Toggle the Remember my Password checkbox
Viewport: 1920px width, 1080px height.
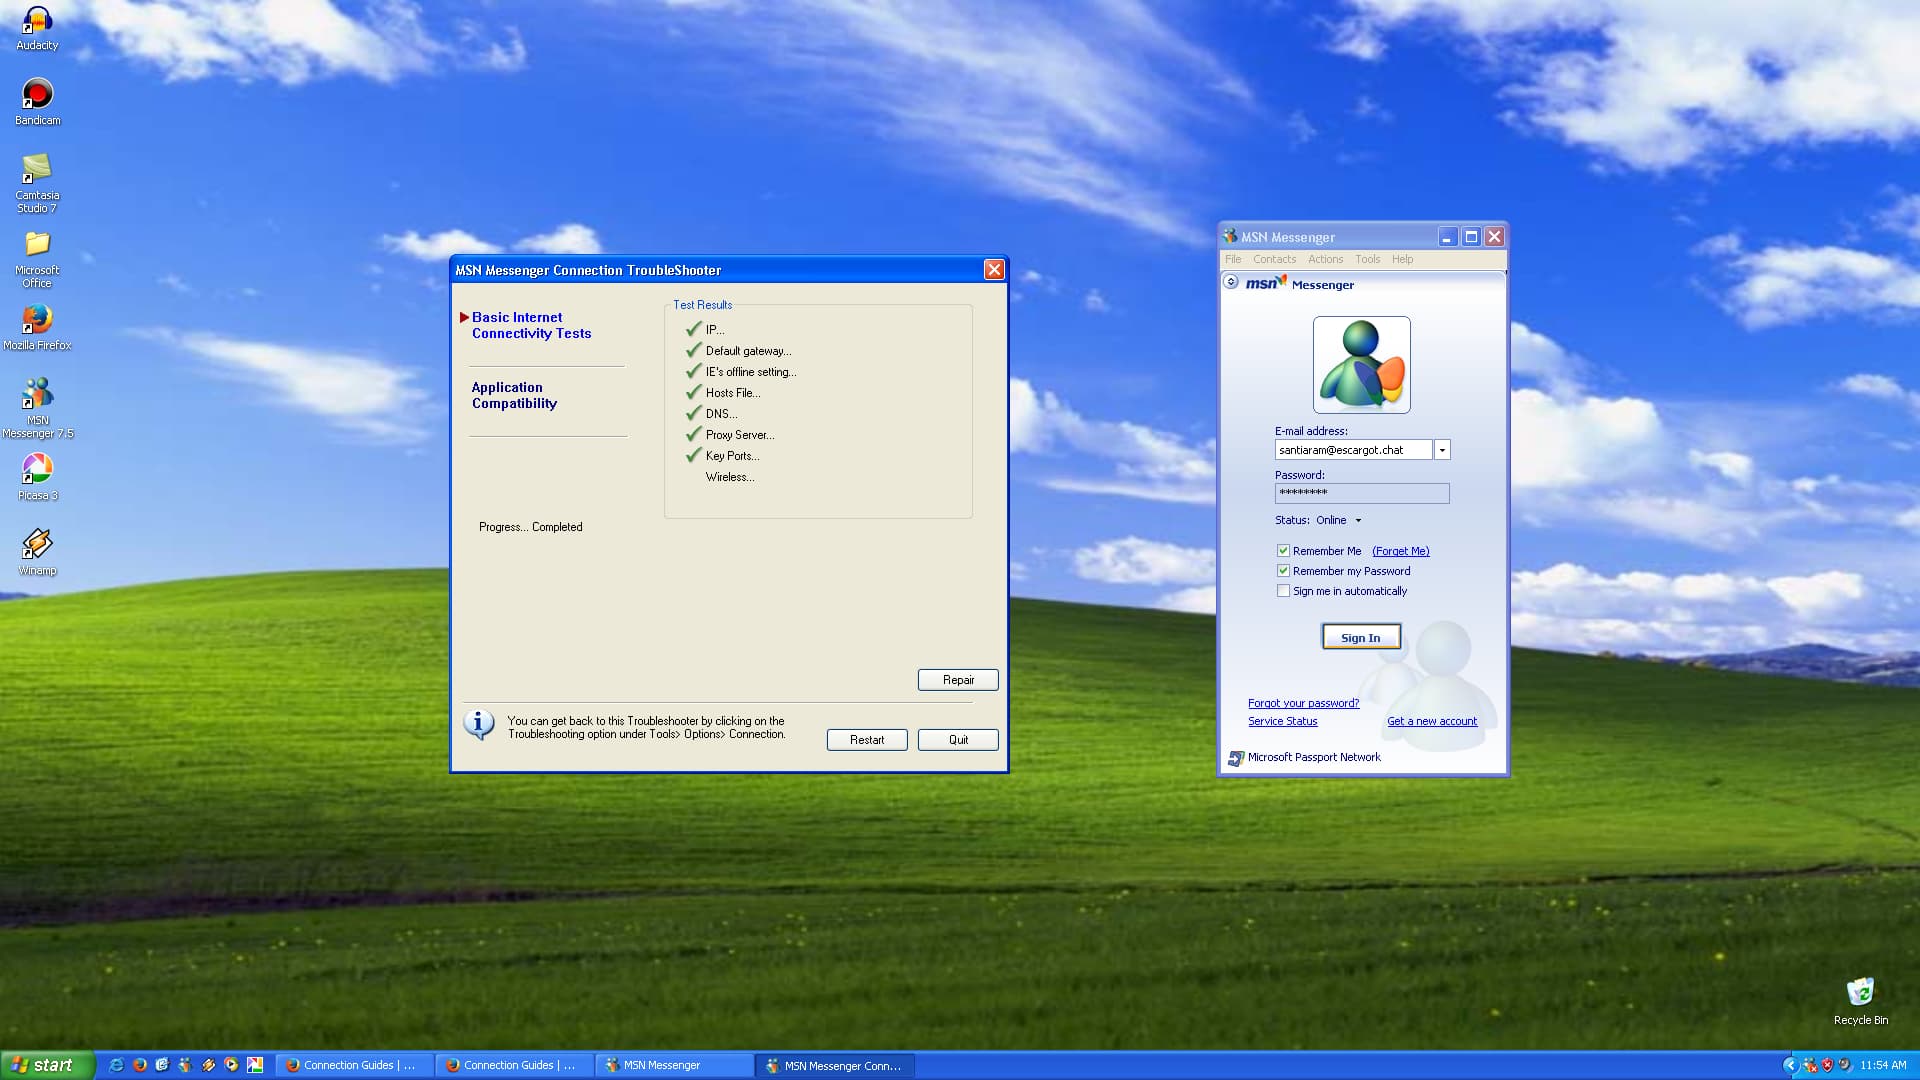[x=1283, y=571]
